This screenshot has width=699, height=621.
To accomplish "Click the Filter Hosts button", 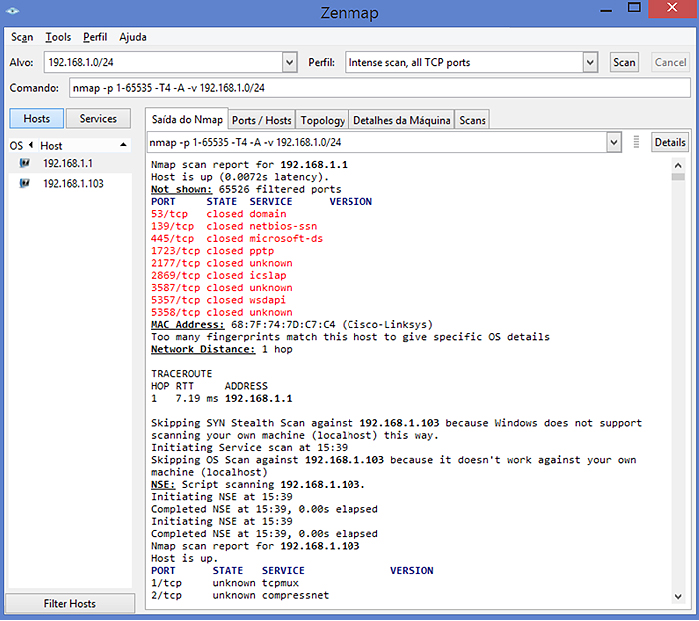I will pos(69,604).
